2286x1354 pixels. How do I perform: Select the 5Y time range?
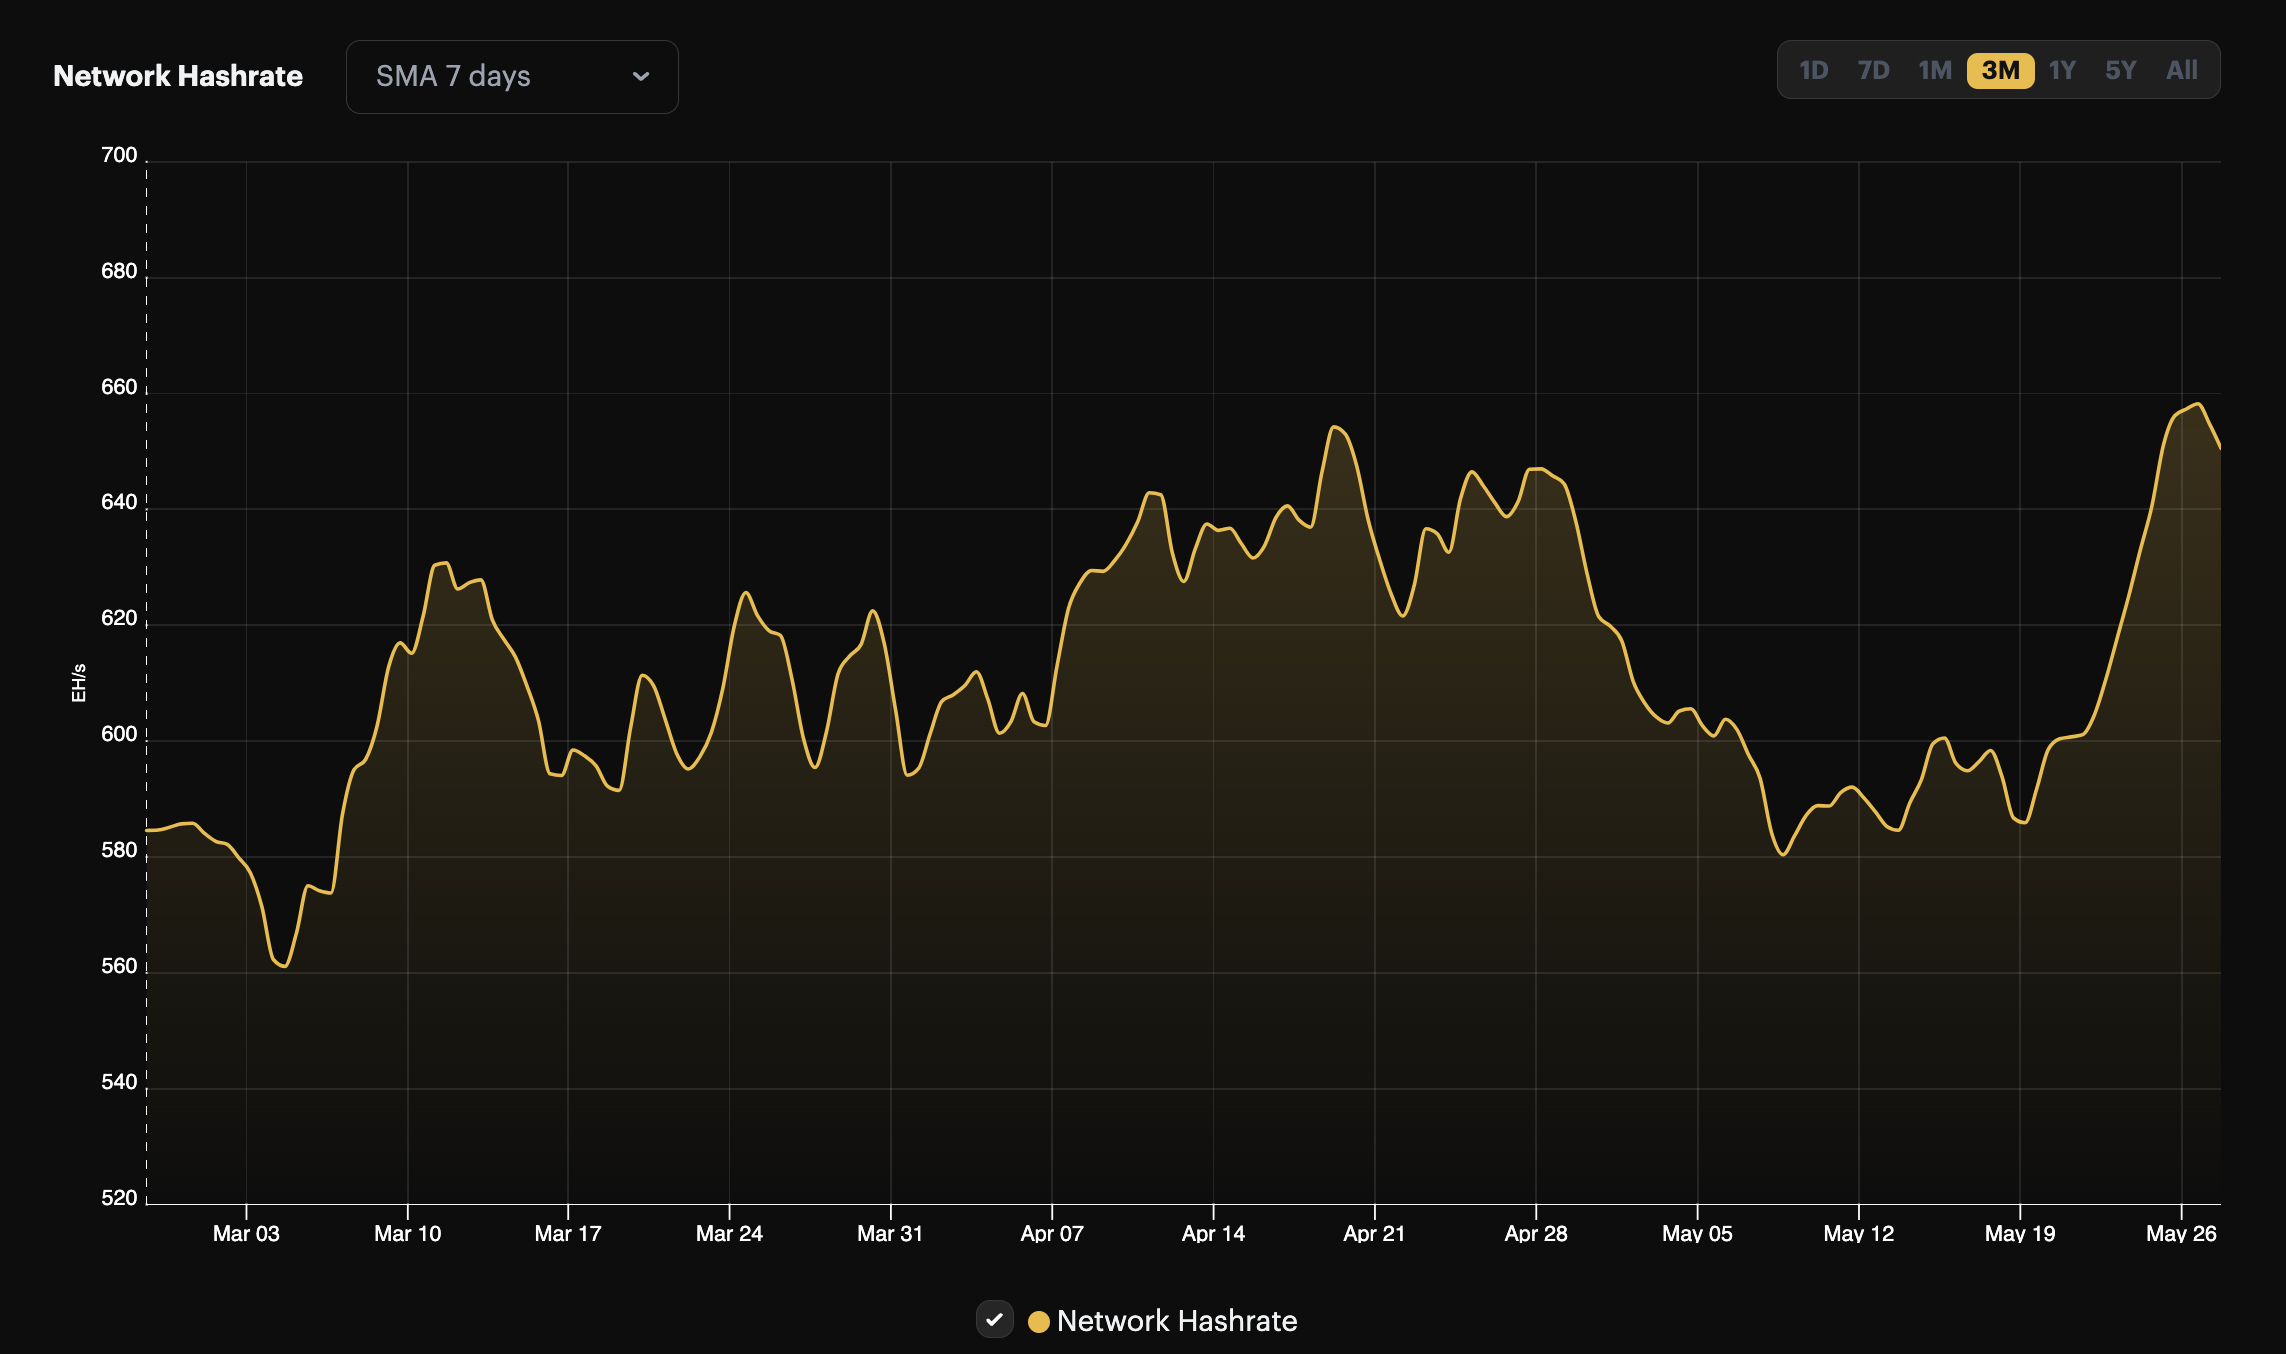[x=2120, y=70]
